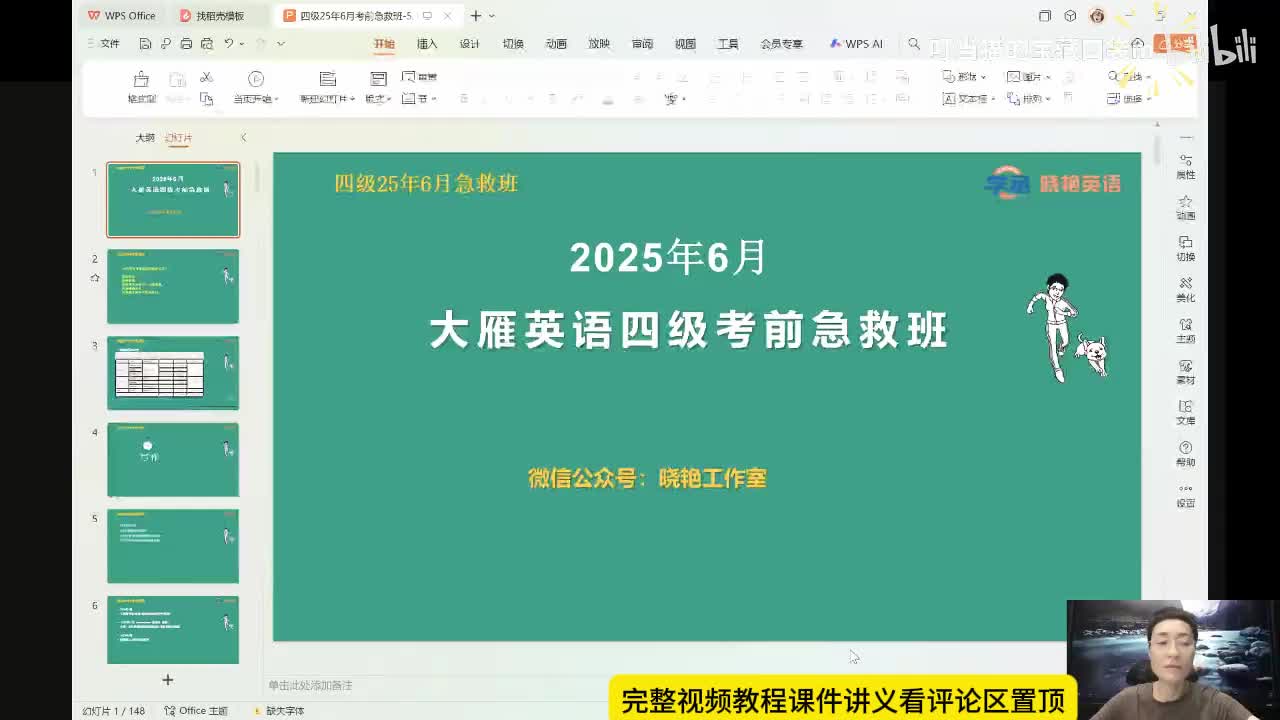Click the Office 主题 status bar entry

click(197, 711)
